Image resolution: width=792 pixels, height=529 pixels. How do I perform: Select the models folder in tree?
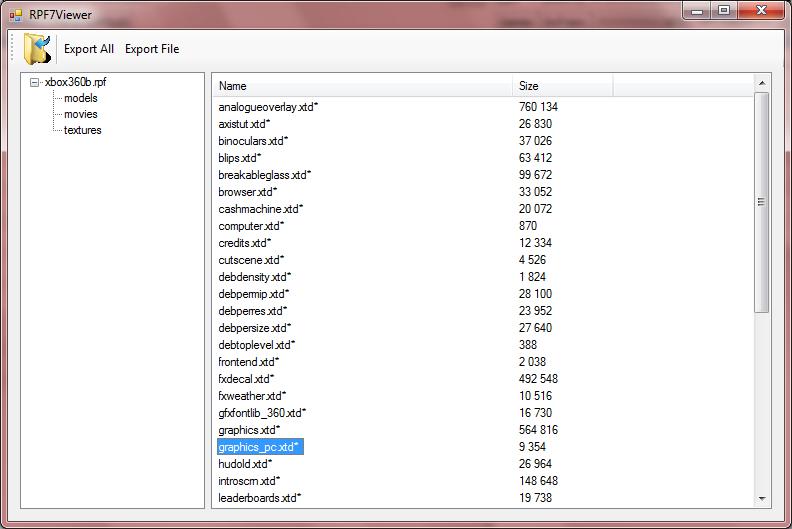pyautogui.click(x=81, y=98)
